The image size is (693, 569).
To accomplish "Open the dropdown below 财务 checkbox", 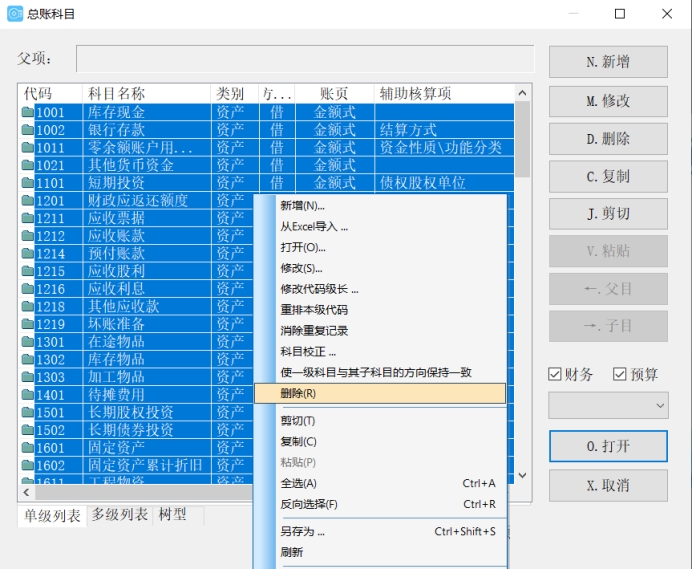I will tap(608, 405).
